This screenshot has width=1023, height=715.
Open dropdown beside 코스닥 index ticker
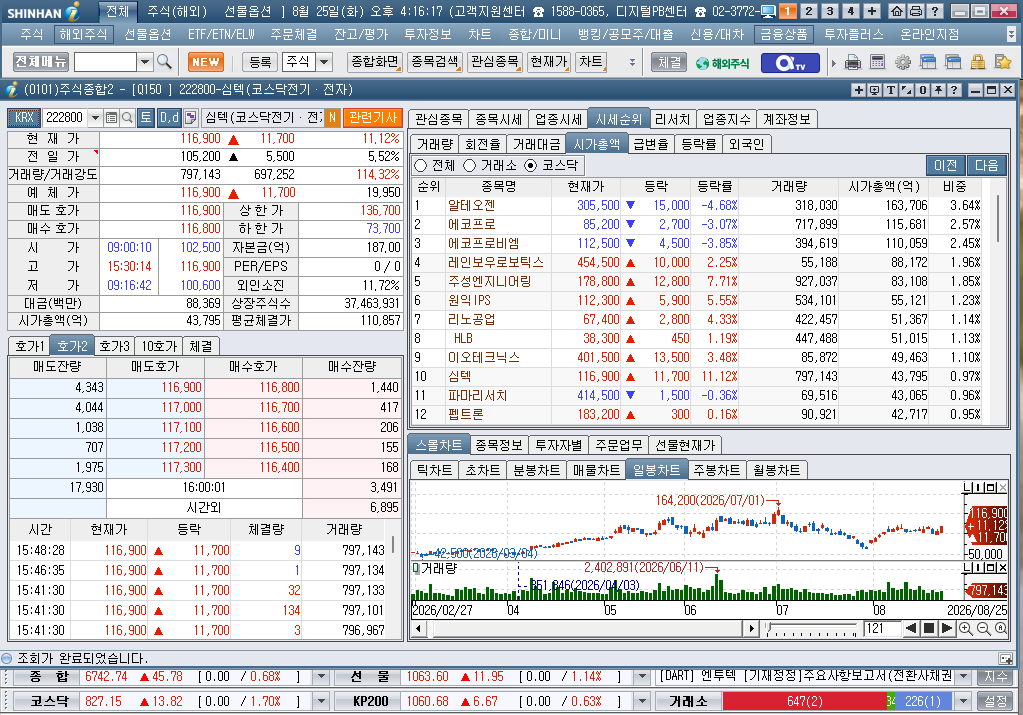[x=320, y=701]
